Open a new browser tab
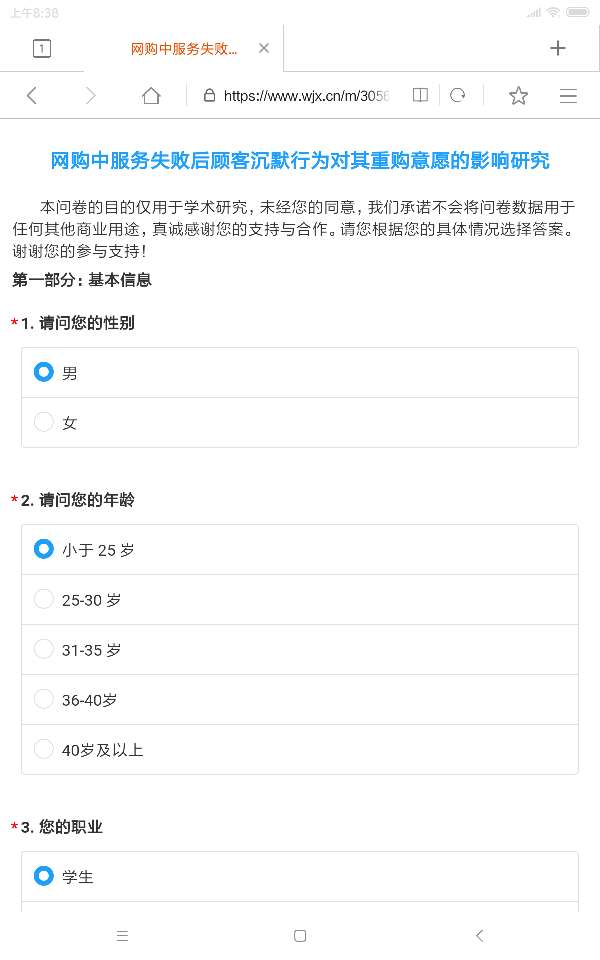This screenshot has height=960, width=600. click(x=558, y=48)
